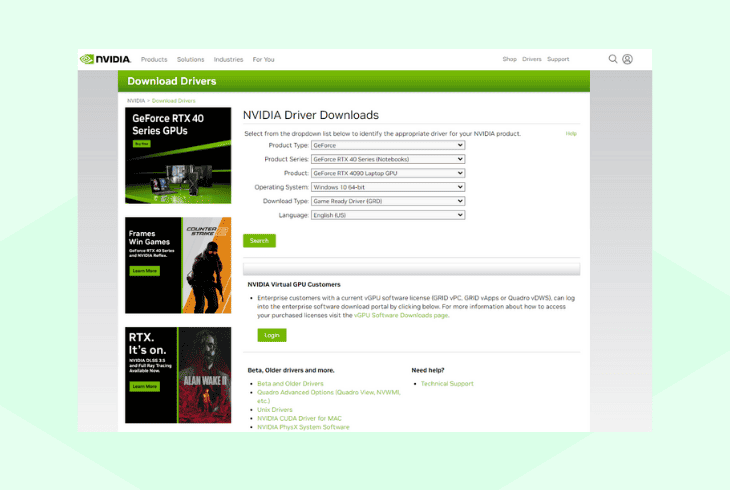Open the search magnifier icon
The width and height of the screenshot is (730, 490).
pyautogui.click(x=613, y=59)
